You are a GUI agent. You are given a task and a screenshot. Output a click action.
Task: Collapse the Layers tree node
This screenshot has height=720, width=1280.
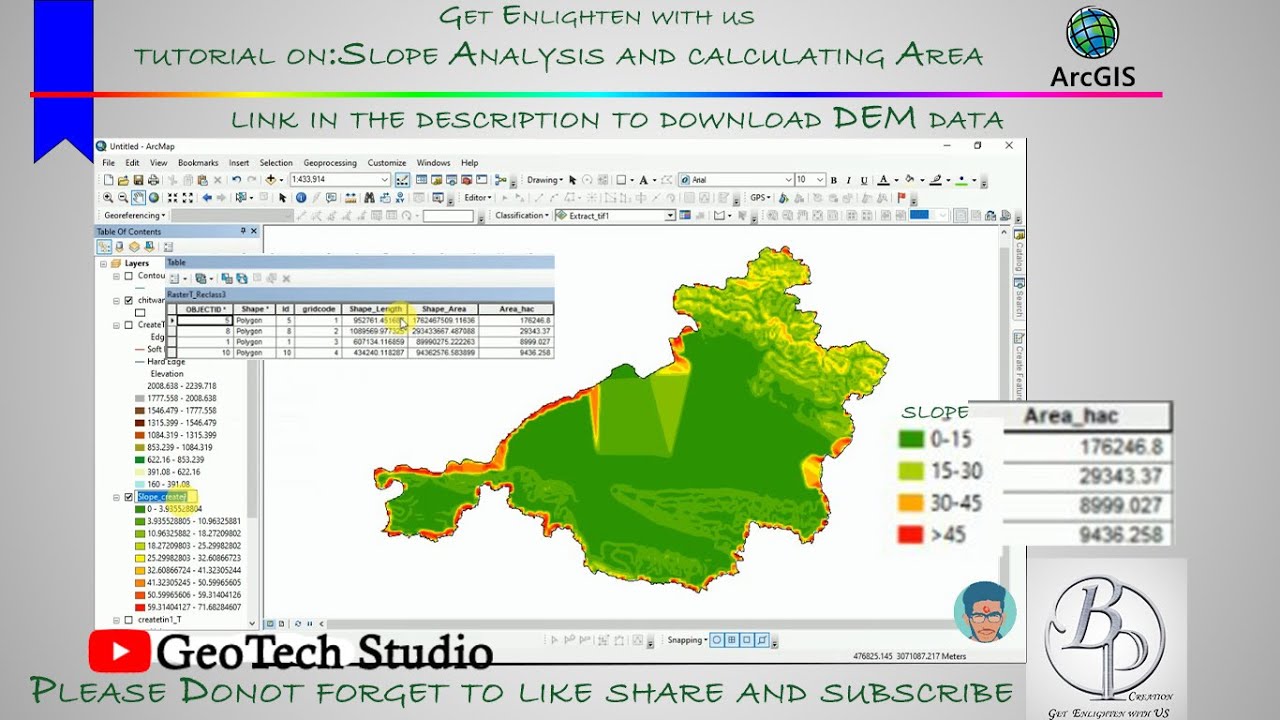coord(103,264)
